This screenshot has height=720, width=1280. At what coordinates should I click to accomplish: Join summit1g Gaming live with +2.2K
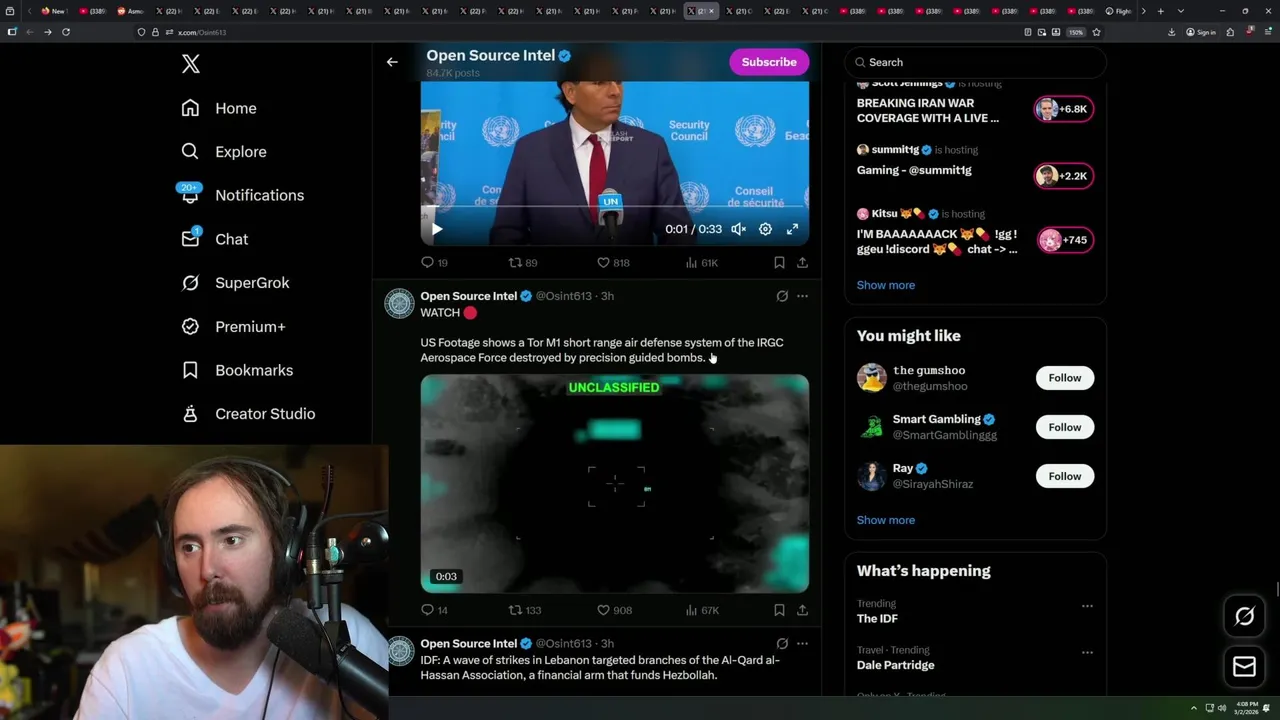click(1064, 176)
